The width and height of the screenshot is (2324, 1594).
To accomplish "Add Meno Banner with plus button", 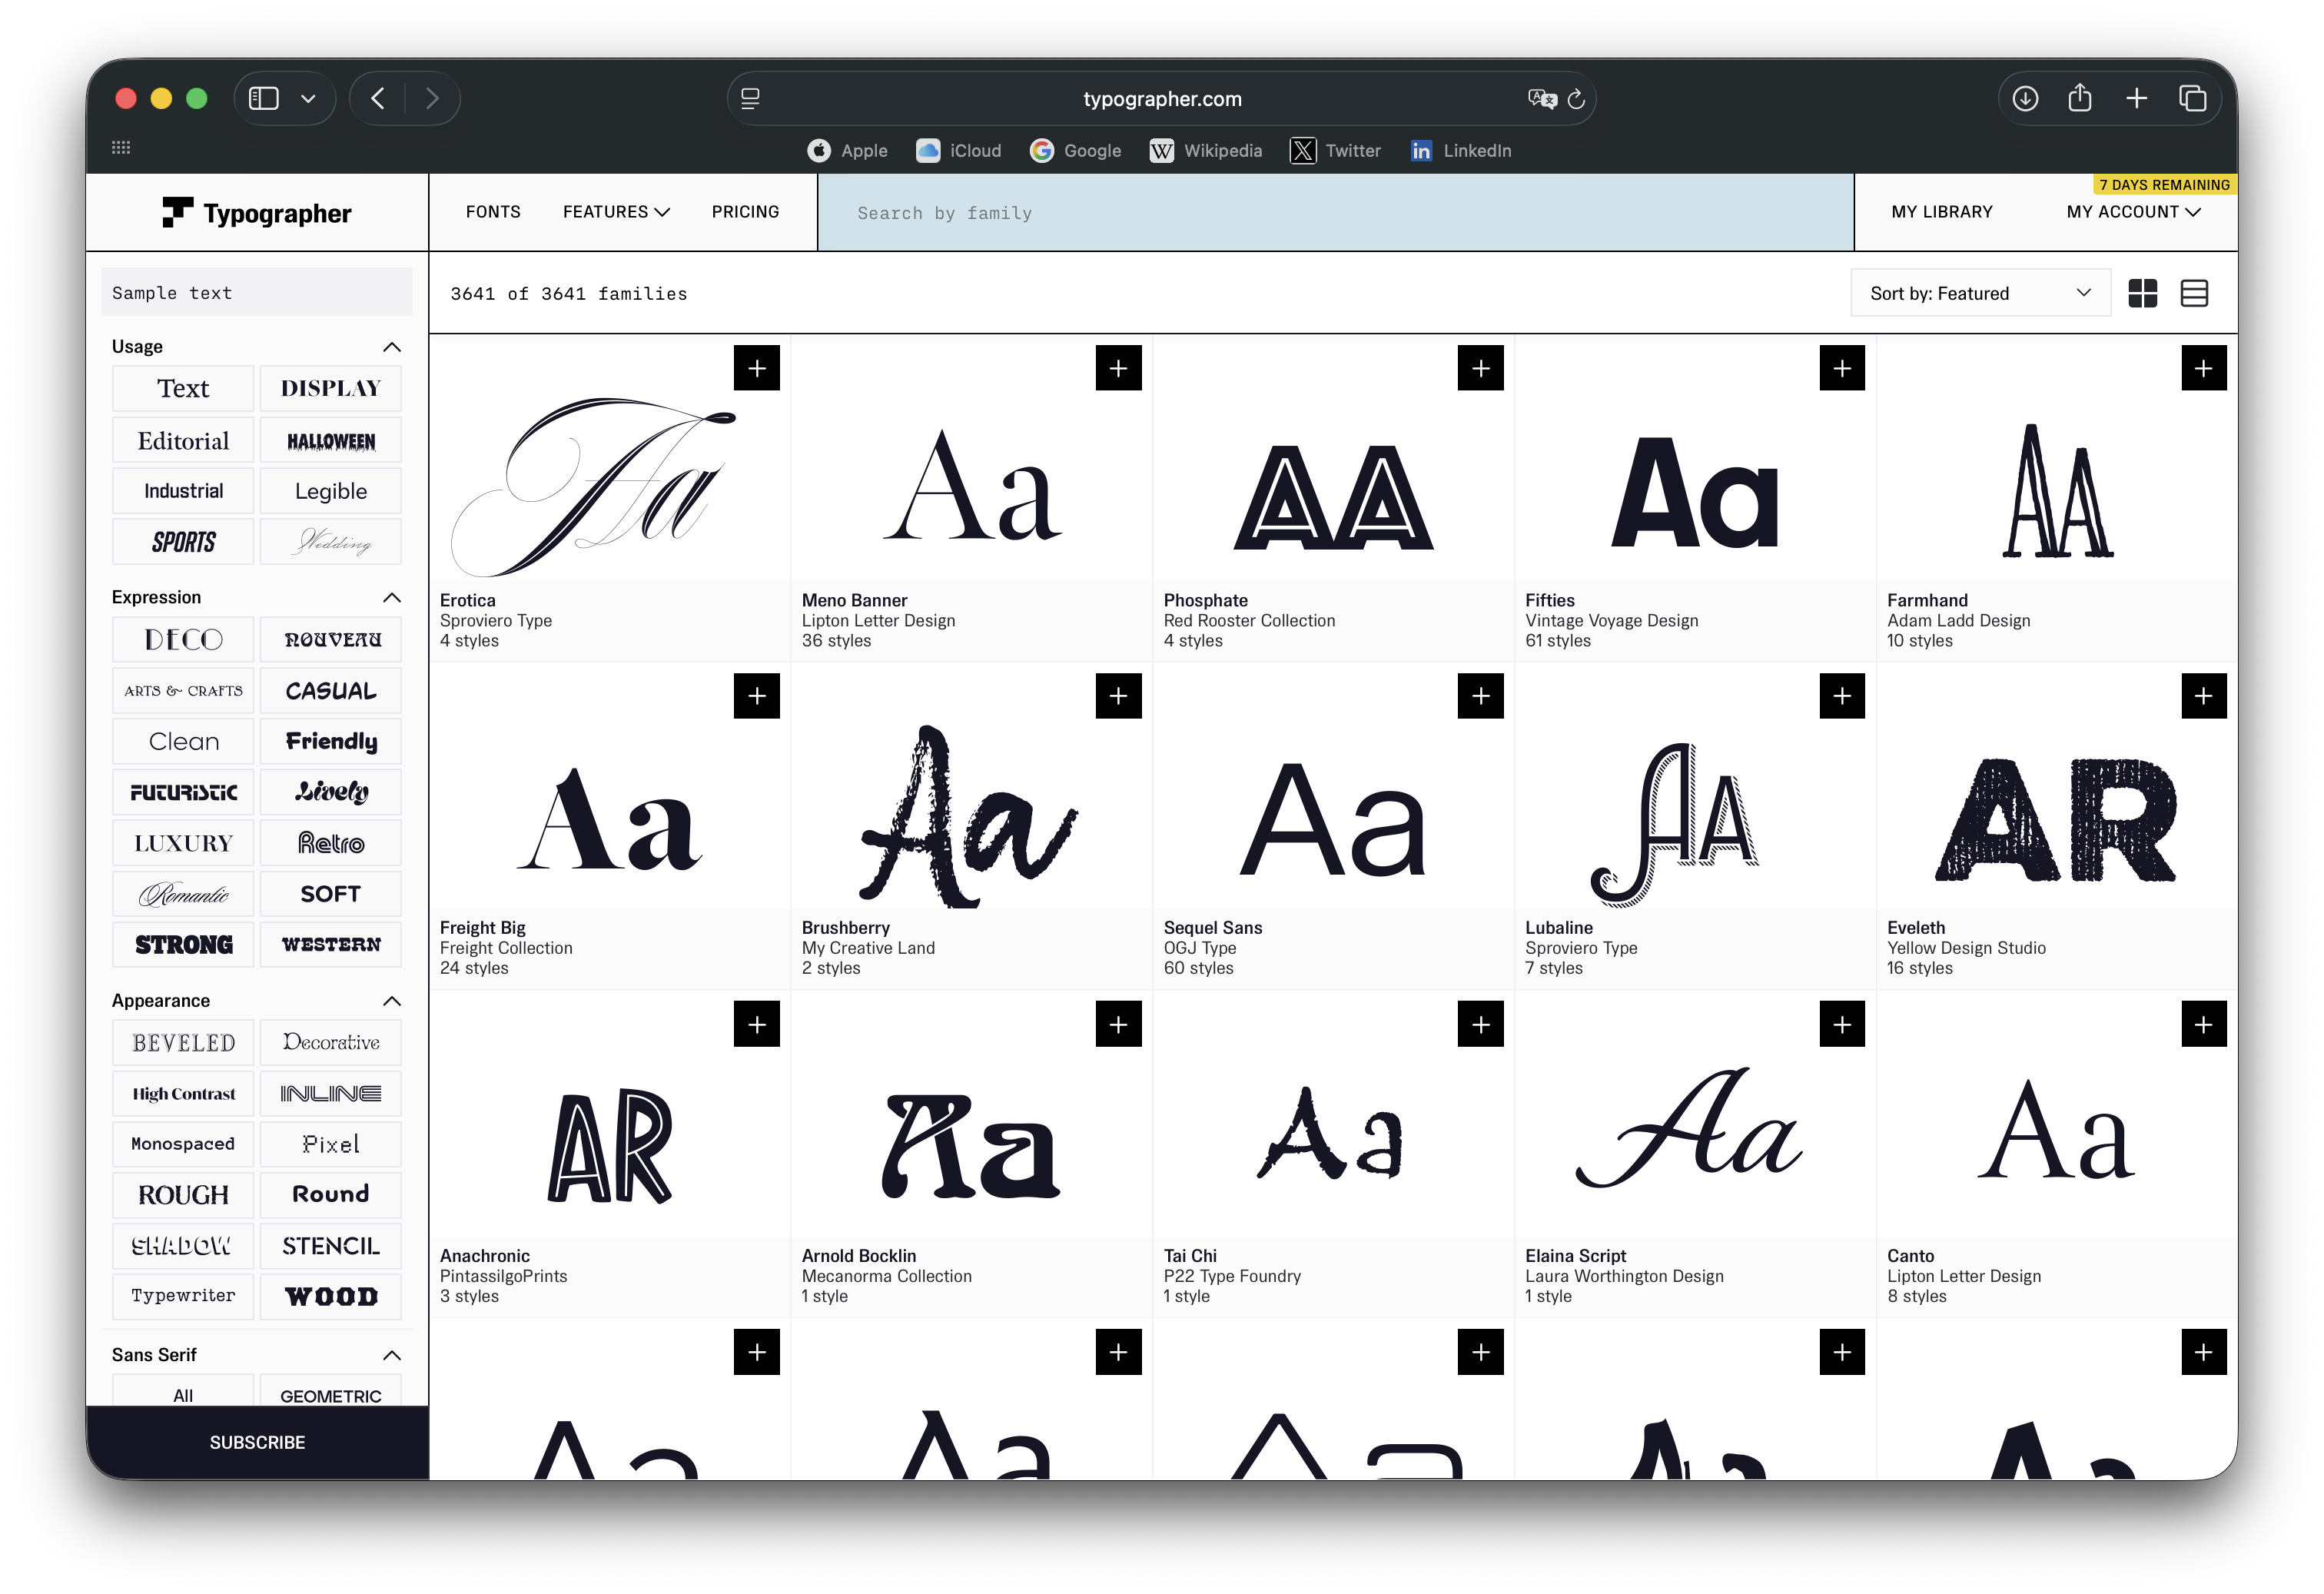I will pyautogui.click(x=1118, y=368).
